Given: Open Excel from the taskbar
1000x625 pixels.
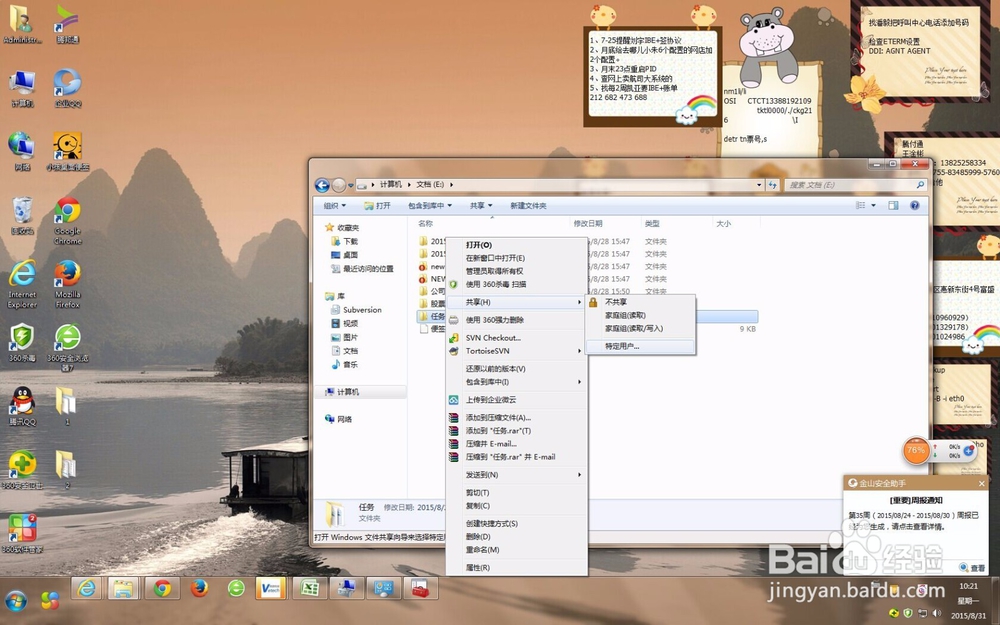Looking at the screenshot, I should [x=310, y=588].
